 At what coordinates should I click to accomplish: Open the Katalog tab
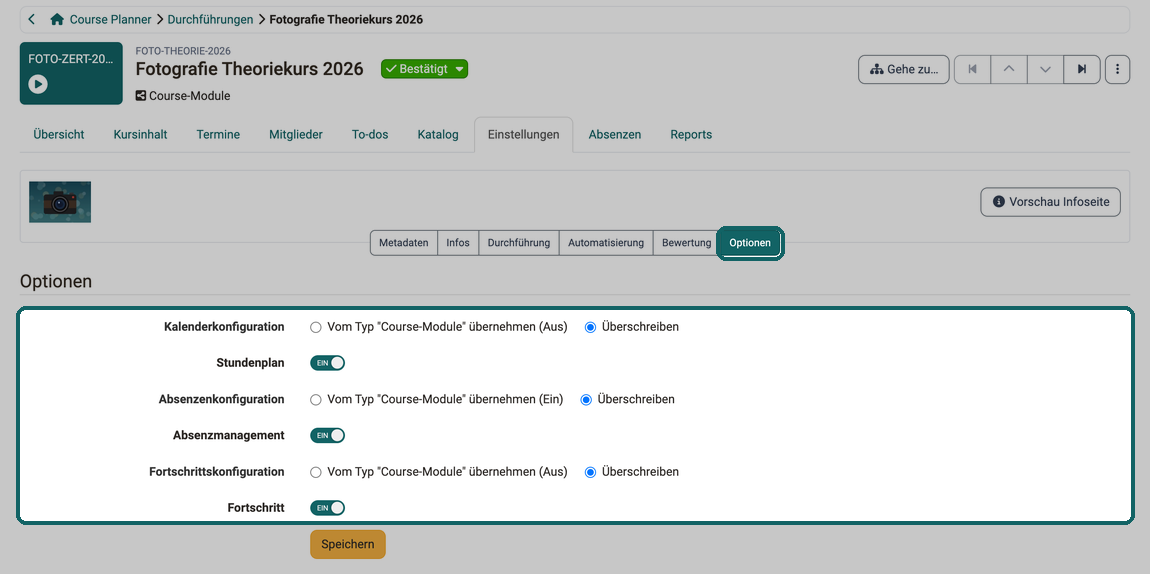pyautogui.click(x=438, y=135)
